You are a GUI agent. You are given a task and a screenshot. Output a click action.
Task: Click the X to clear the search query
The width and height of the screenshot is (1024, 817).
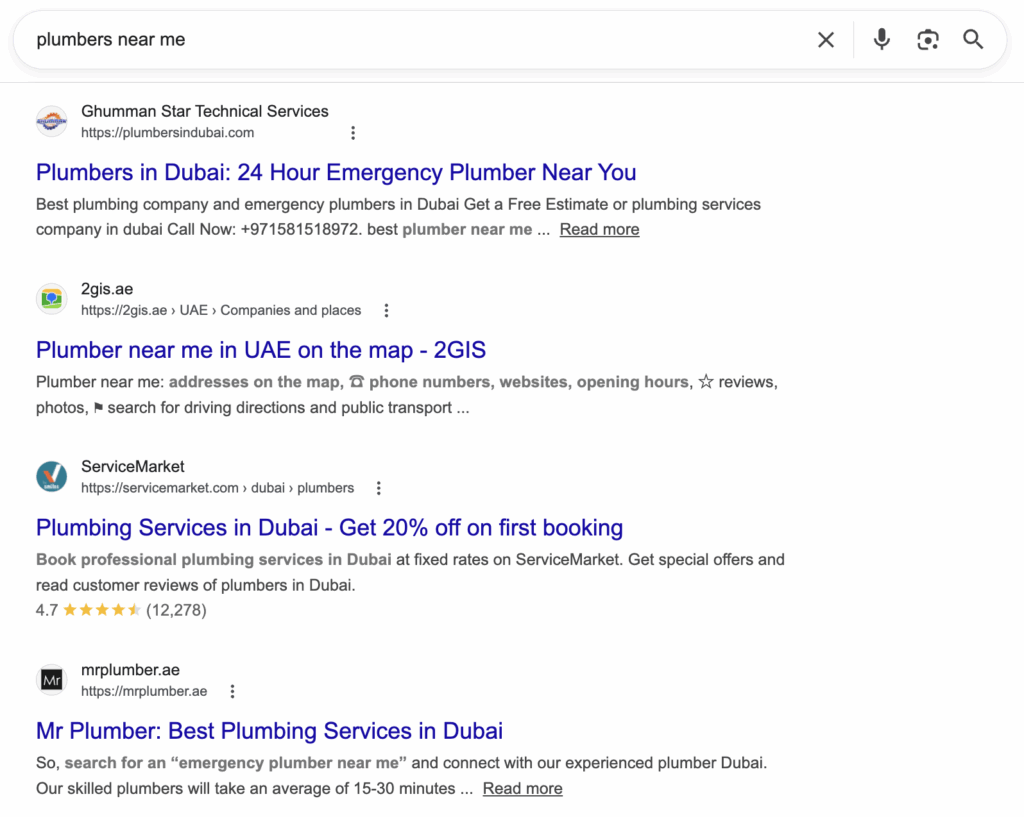pyautogui.click(x=826, y=39)
